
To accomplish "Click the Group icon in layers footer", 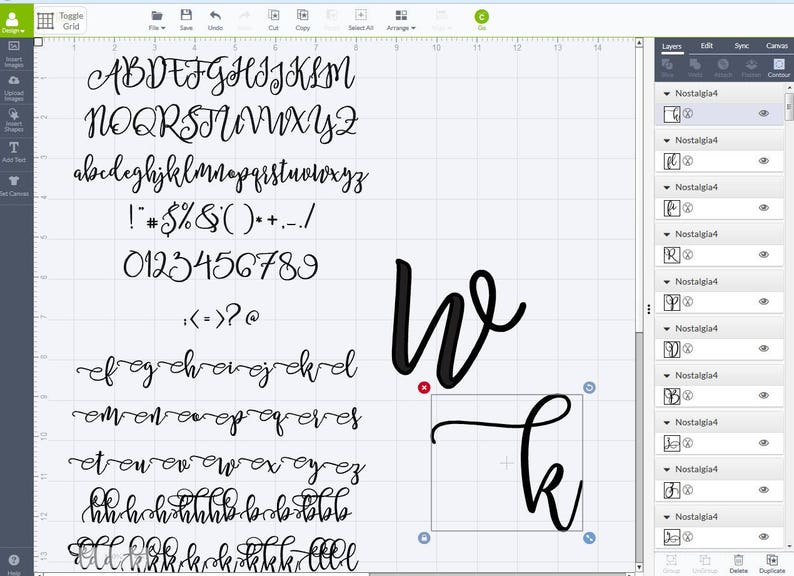I will 671,563.
